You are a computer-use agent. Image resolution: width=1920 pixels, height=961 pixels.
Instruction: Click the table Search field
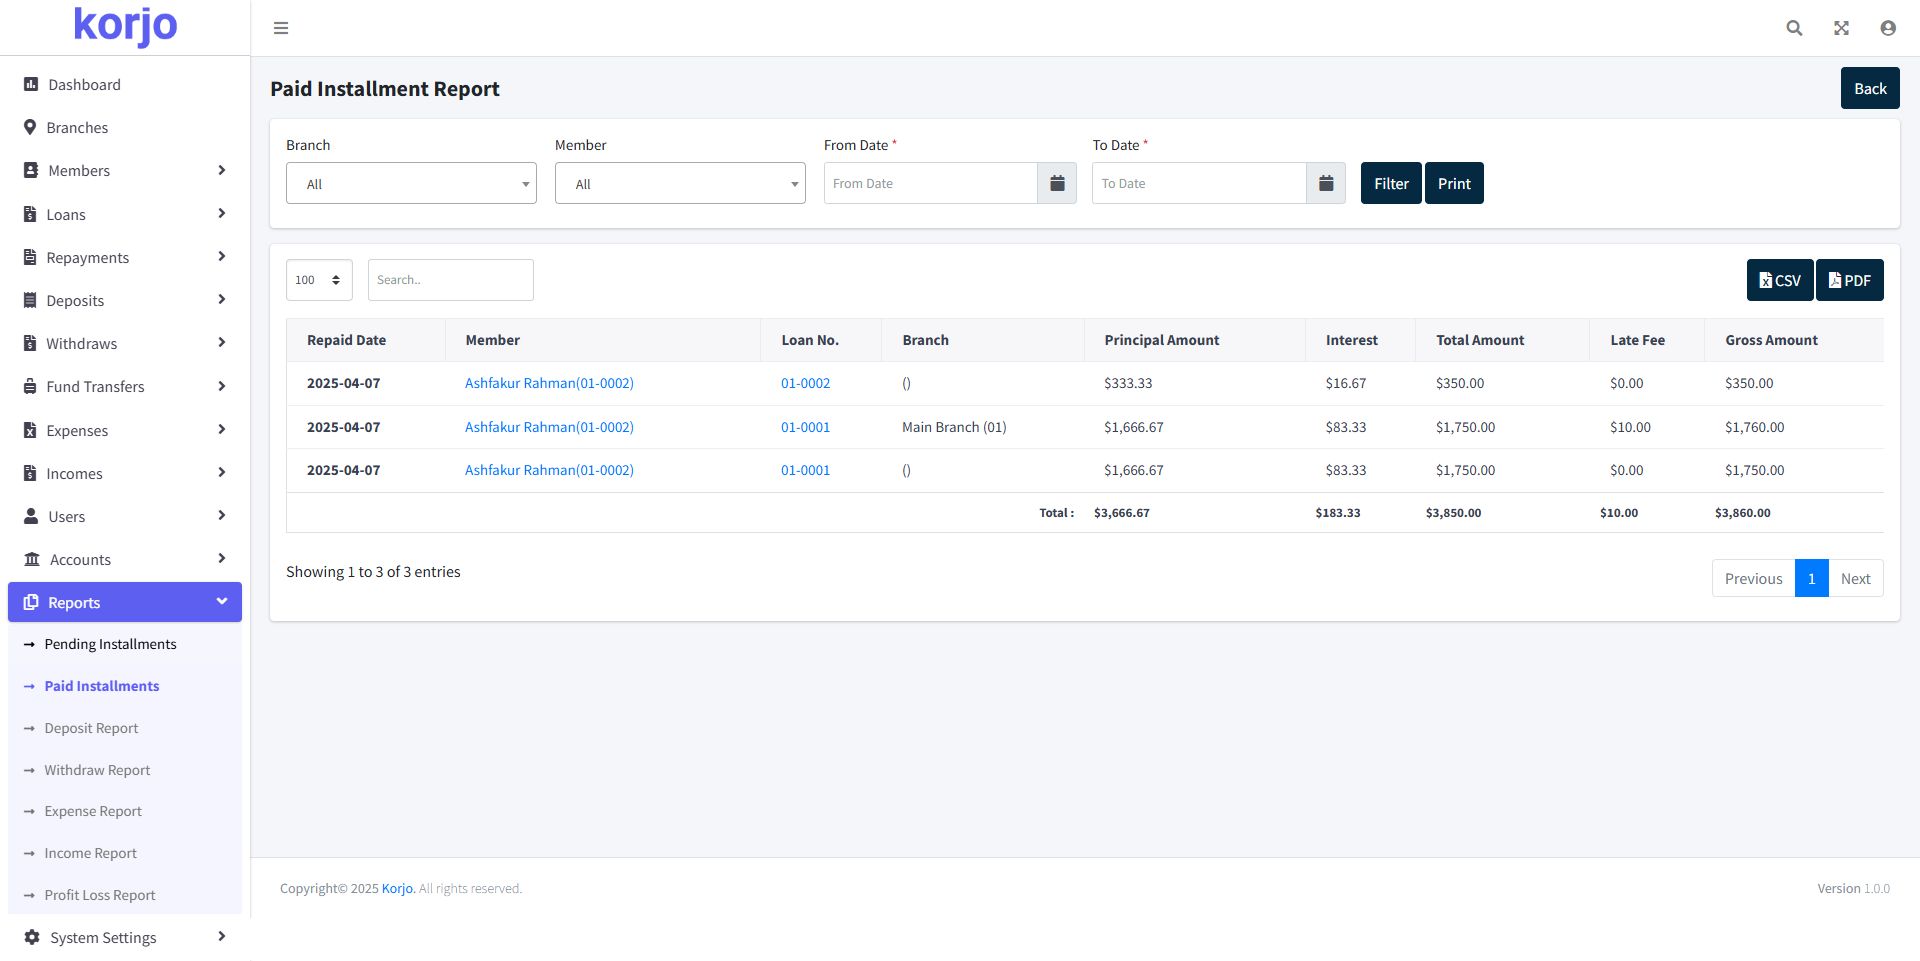pyautogui.click(x=450, y=280)
